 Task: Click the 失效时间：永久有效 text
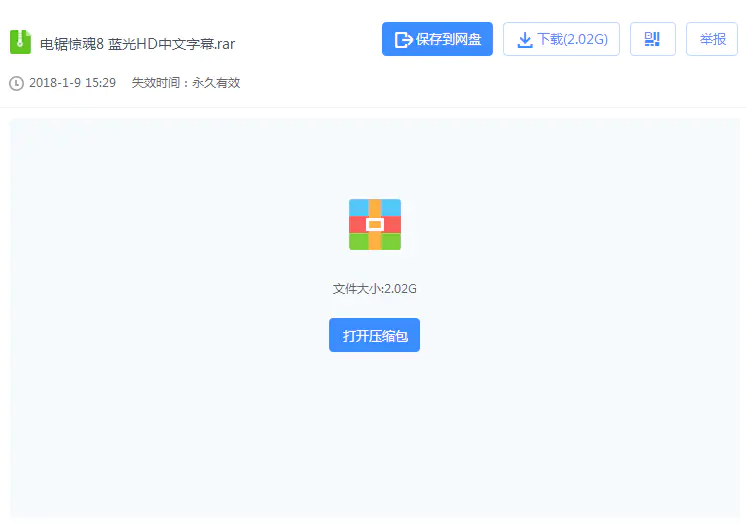click(186, 83)
